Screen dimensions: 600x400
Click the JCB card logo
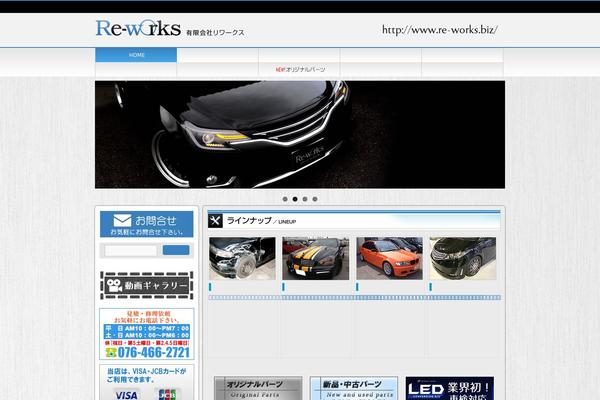click(x=168, y=394)
